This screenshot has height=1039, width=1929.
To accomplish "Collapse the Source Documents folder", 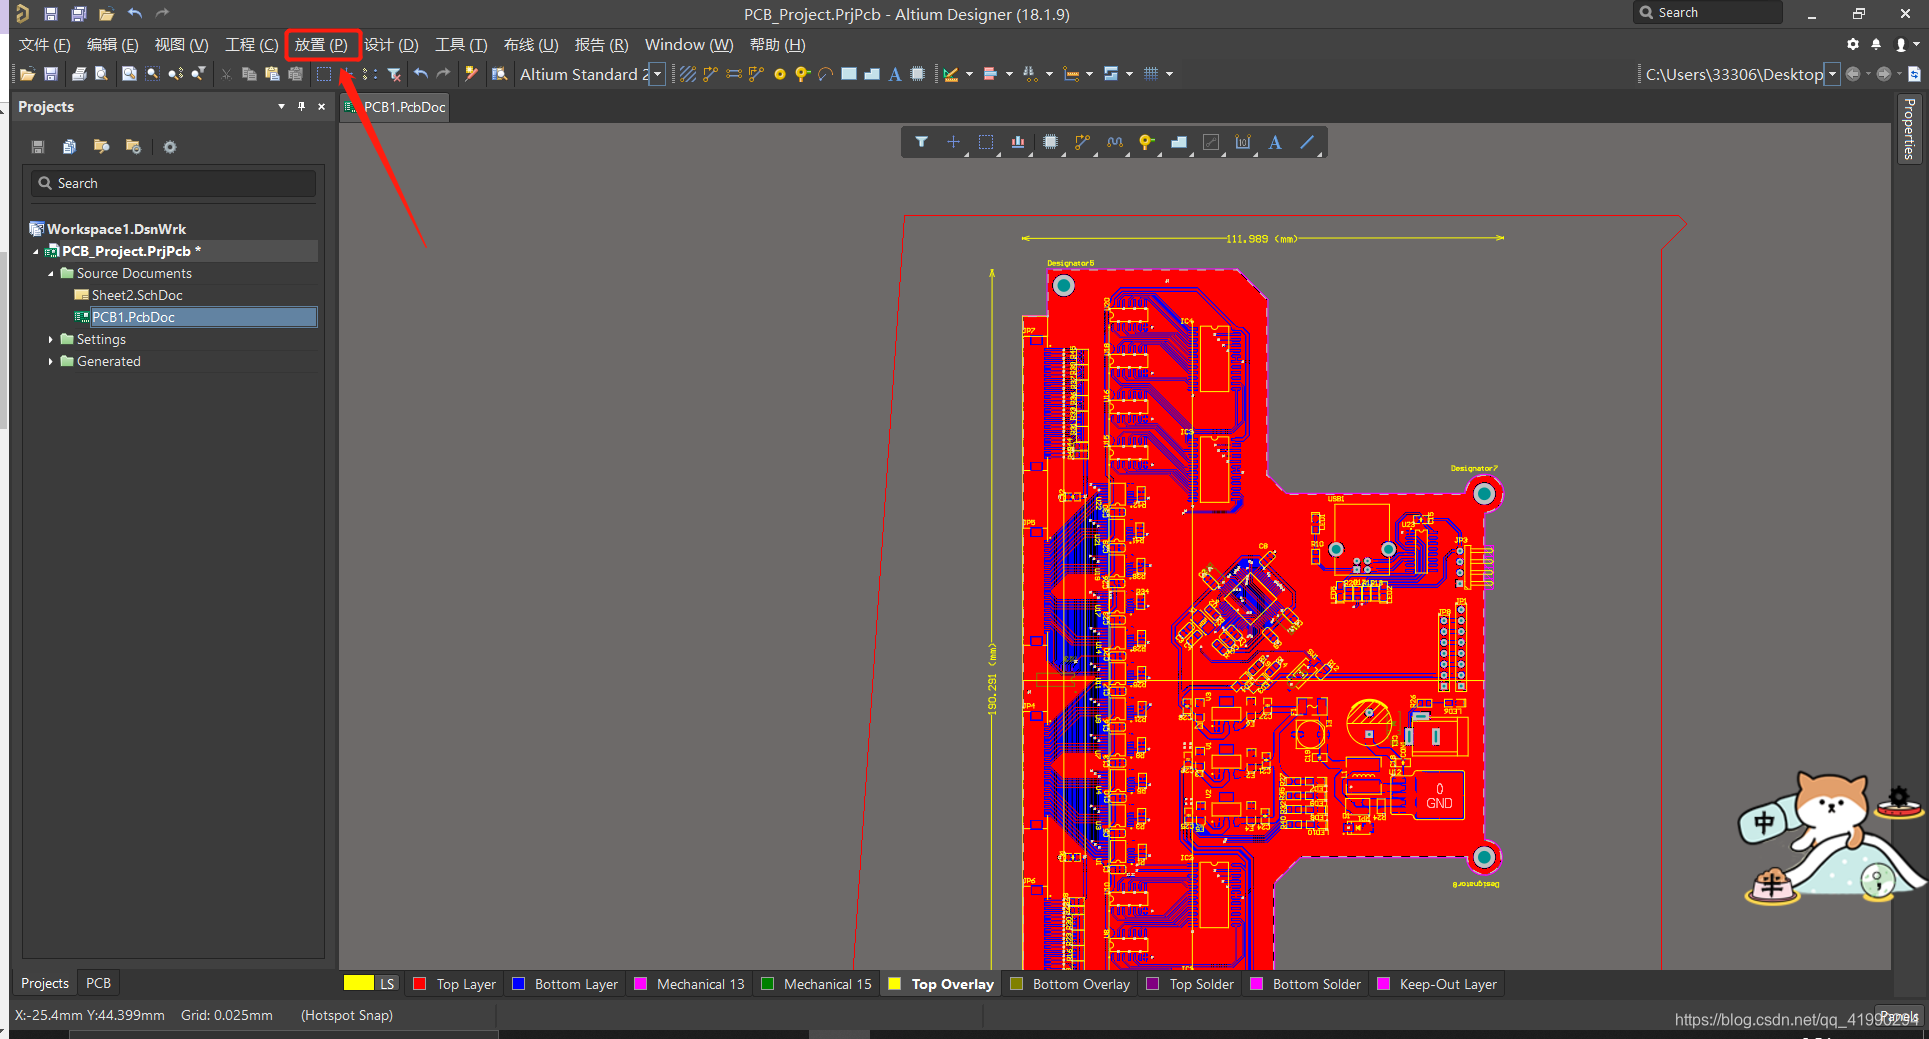I will pyautogui.click(x=51, y=273).
